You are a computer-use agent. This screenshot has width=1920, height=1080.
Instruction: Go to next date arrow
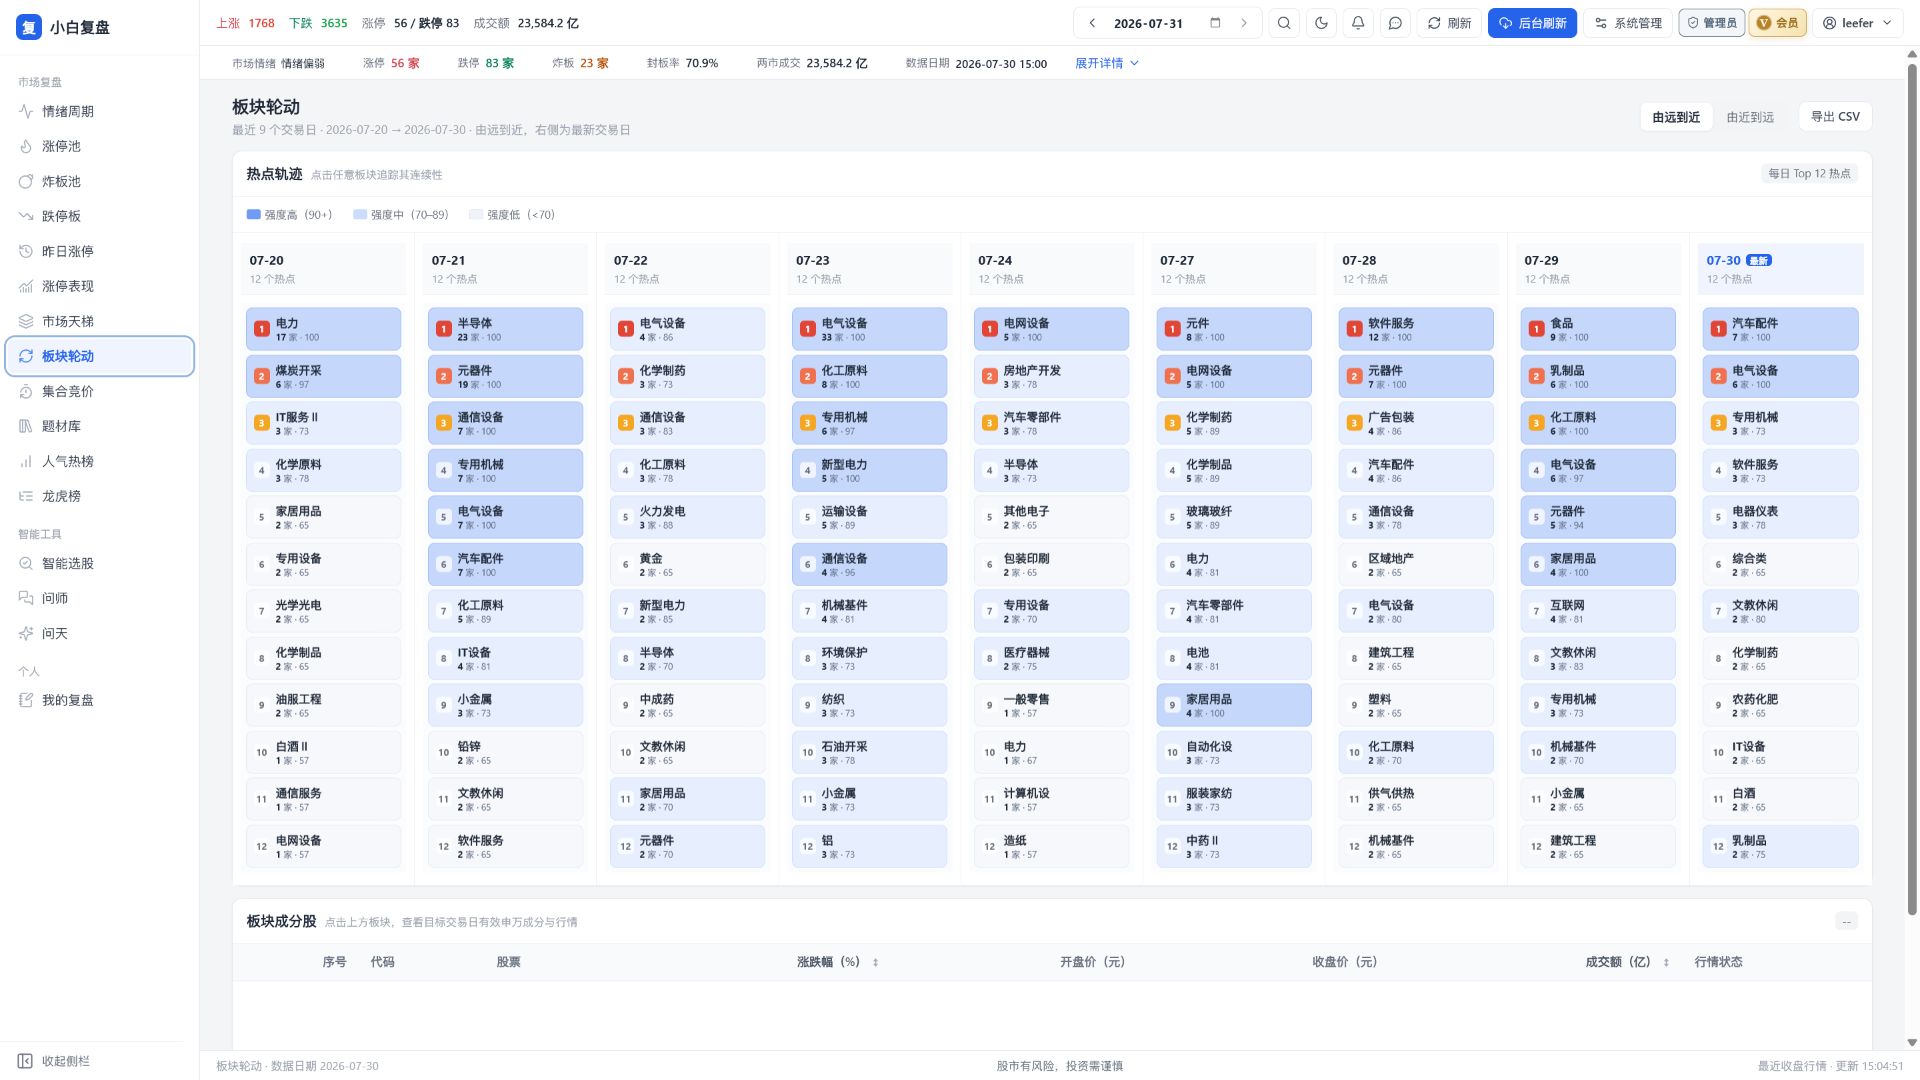tap(1244, 23)
